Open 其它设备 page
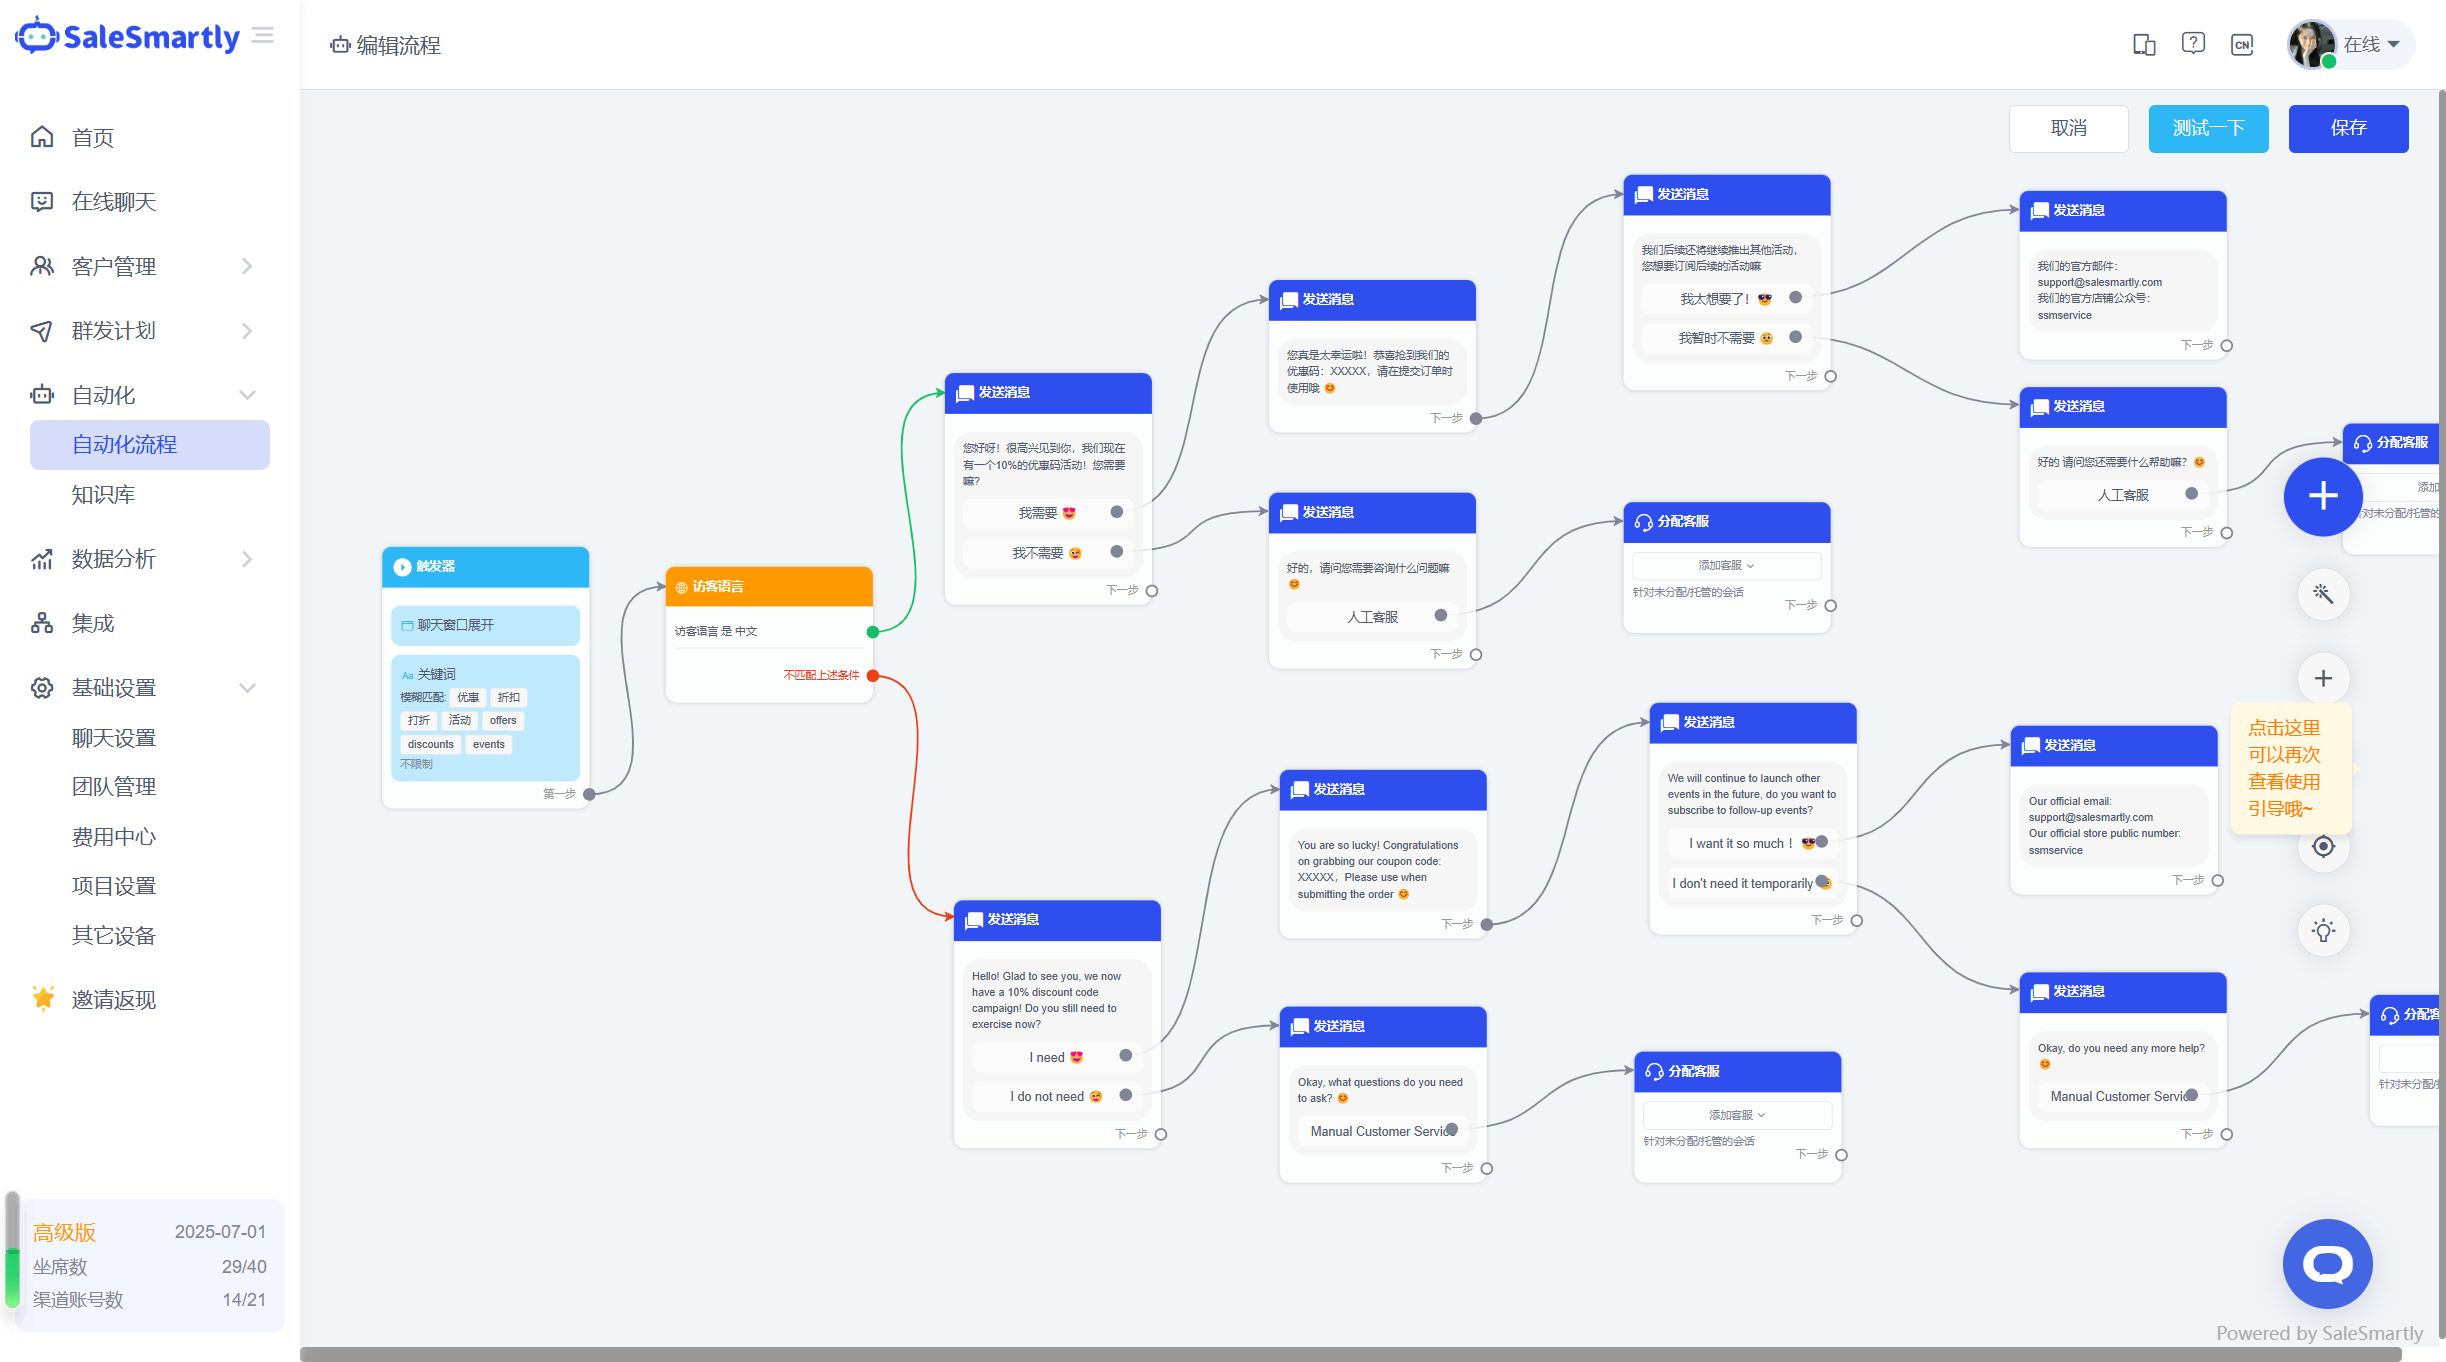 click(114, 935)
